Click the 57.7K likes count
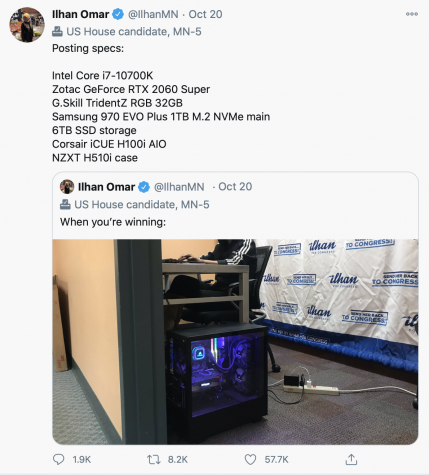This screenshot has width=429, height=475. point(276,460)
